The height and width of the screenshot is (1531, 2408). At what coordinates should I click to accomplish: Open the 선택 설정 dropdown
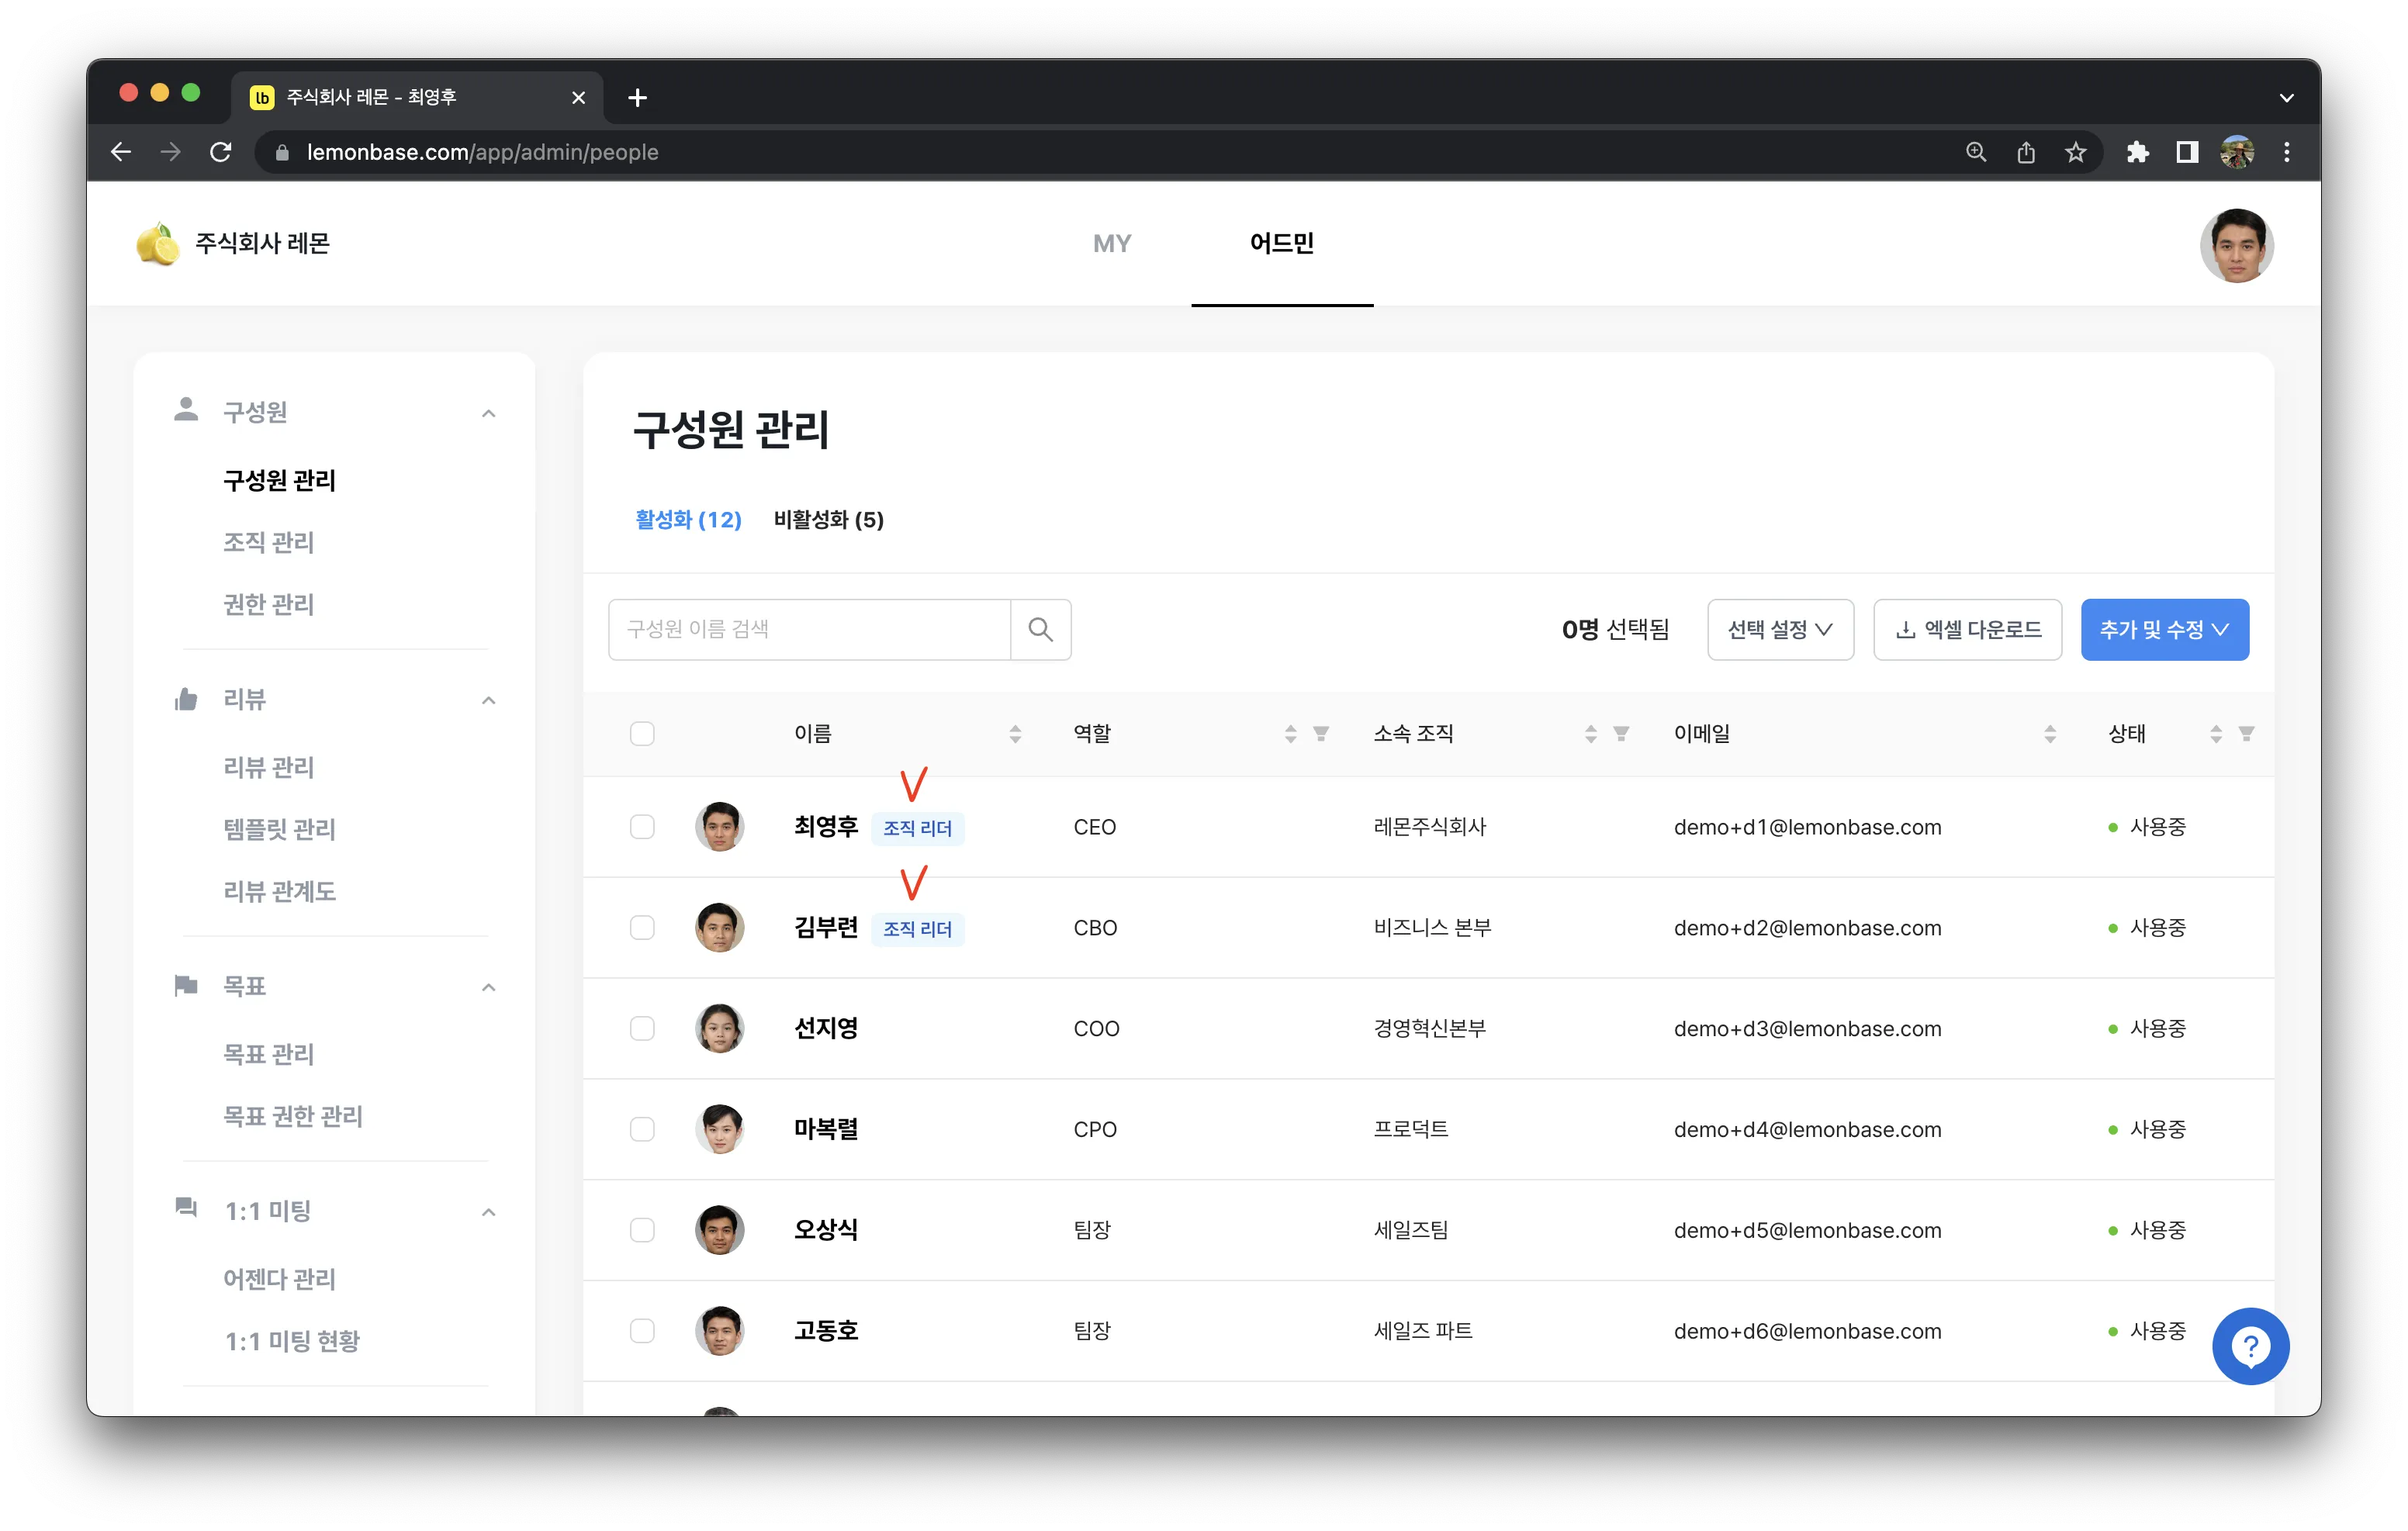pyautogui.click(x=1780, y=629)
